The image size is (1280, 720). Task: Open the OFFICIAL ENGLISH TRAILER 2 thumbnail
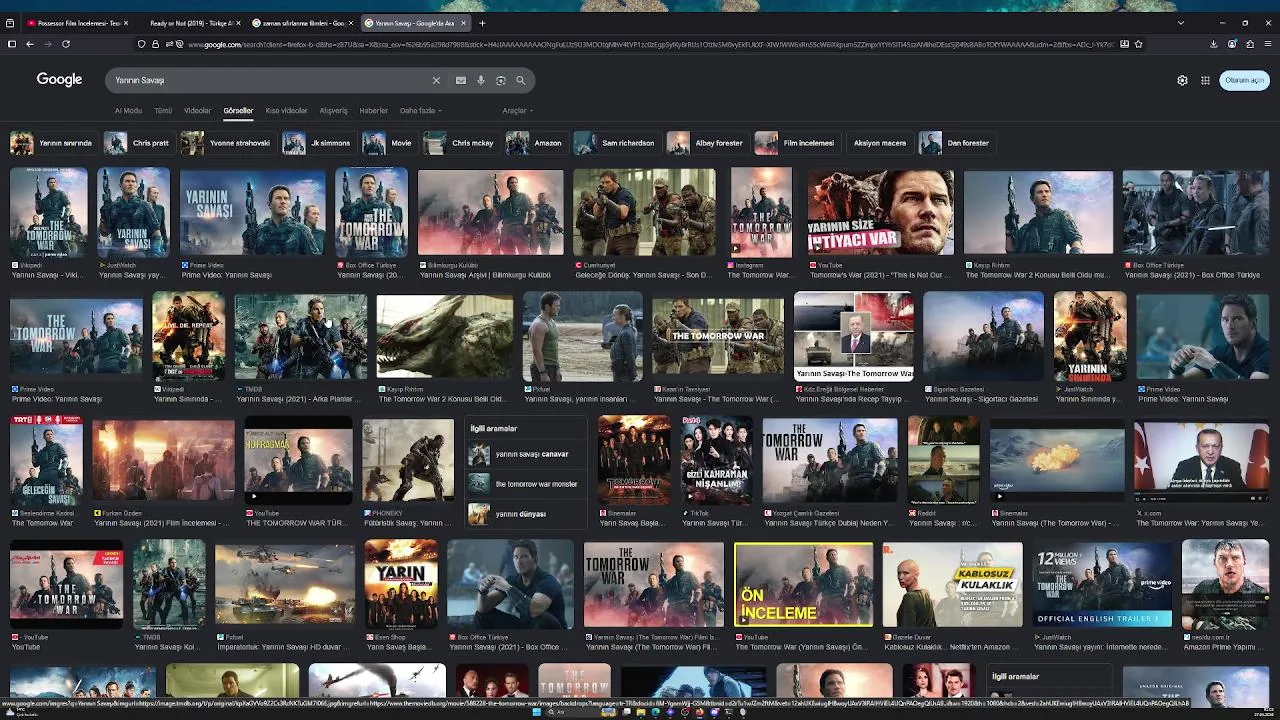click(x=1102, y=585)
